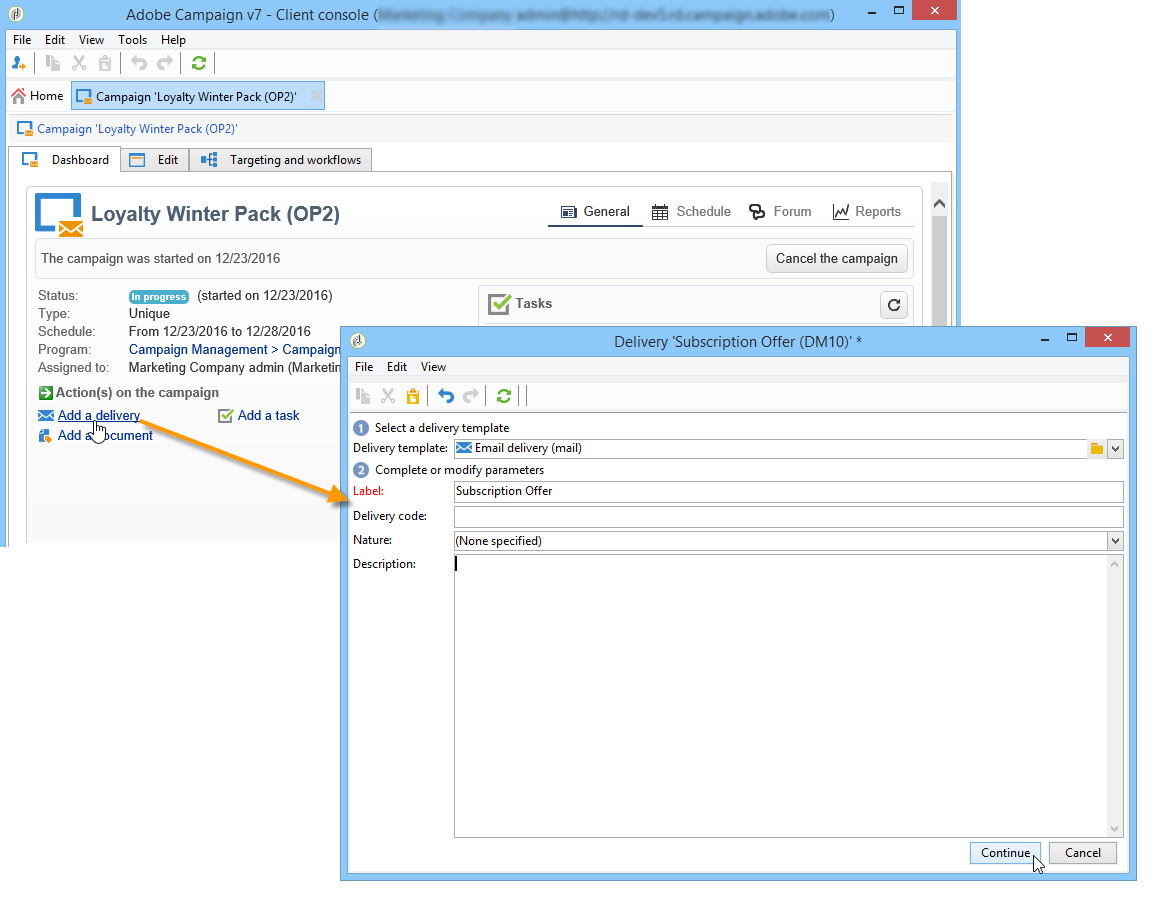
Task: Click Add a document link
Action: pos(105,436)
